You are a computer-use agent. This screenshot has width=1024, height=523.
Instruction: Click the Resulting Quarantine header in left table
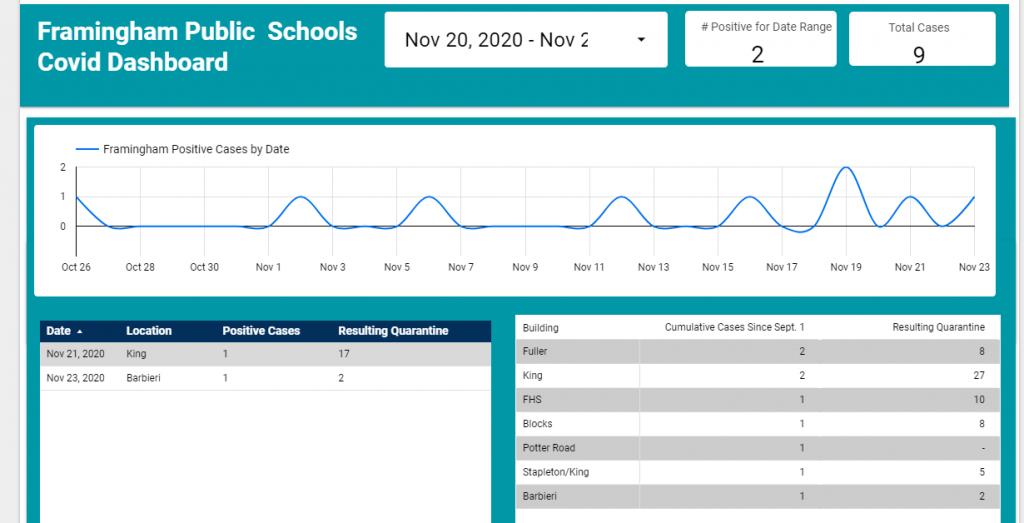(x=393, y=331)
